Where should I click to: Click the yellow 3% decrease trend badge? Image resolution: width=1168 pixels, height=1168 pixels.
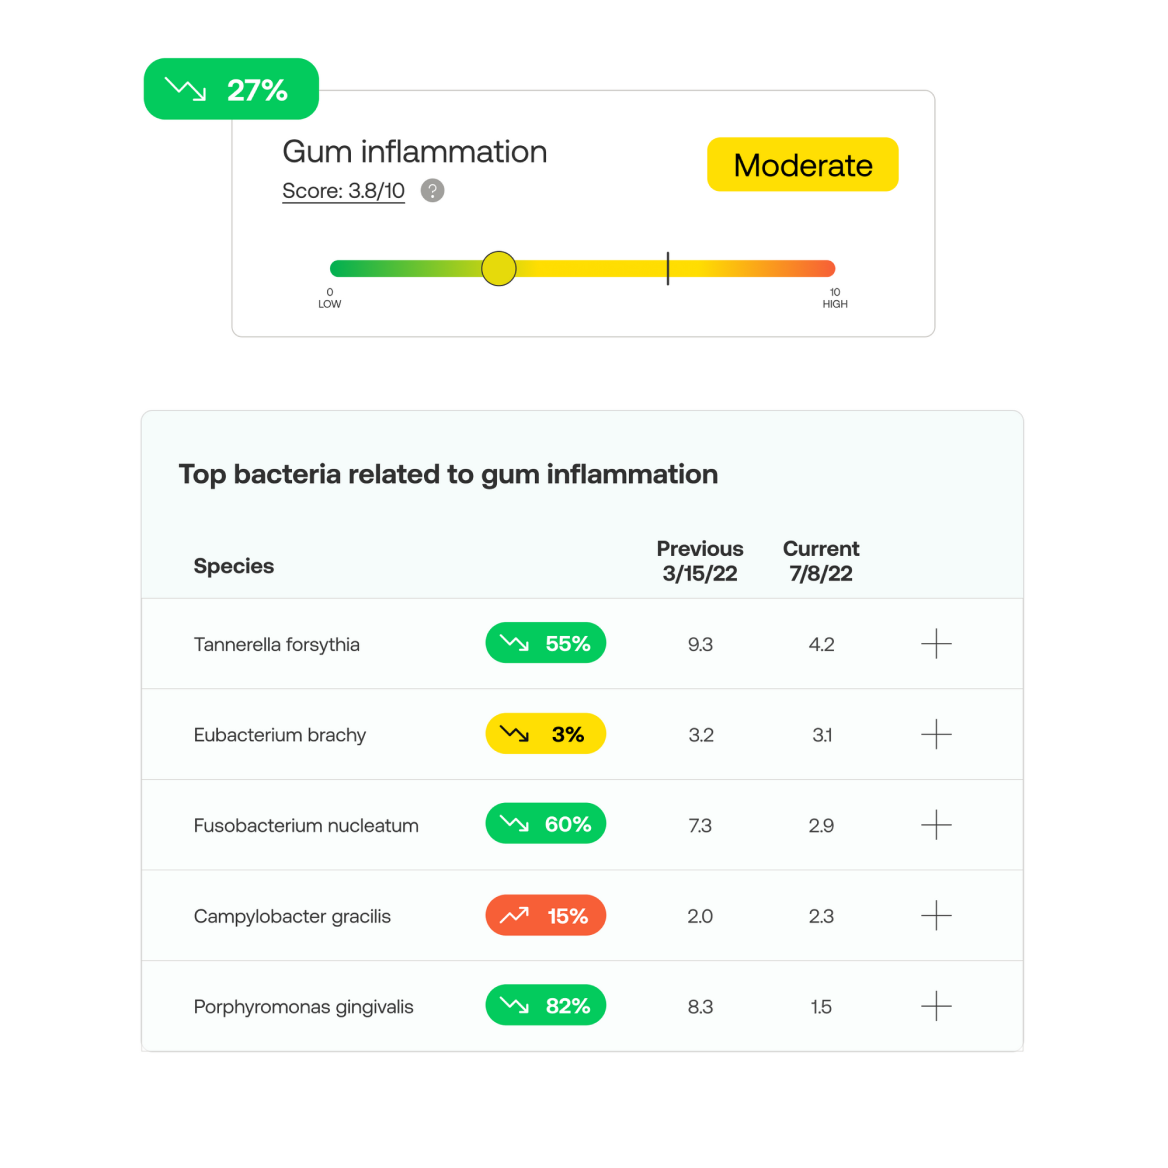coord(545,734)
